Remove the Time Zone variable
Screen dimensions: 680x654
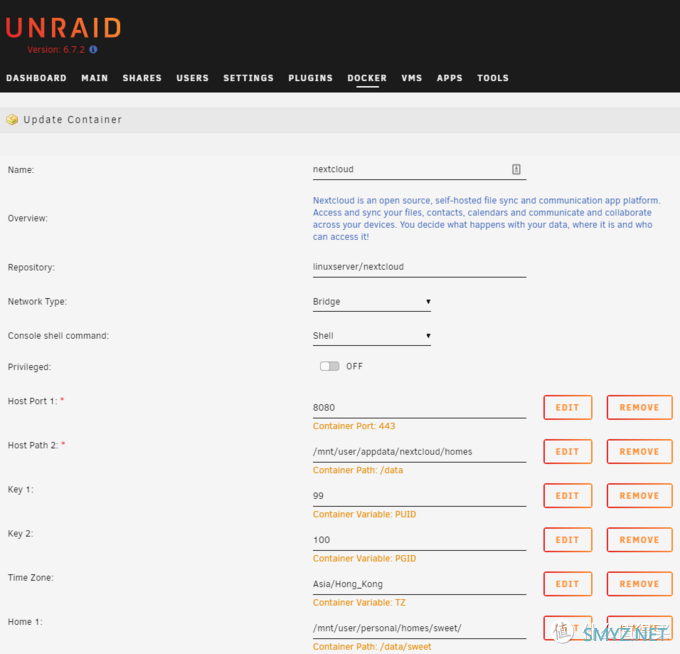640,584
